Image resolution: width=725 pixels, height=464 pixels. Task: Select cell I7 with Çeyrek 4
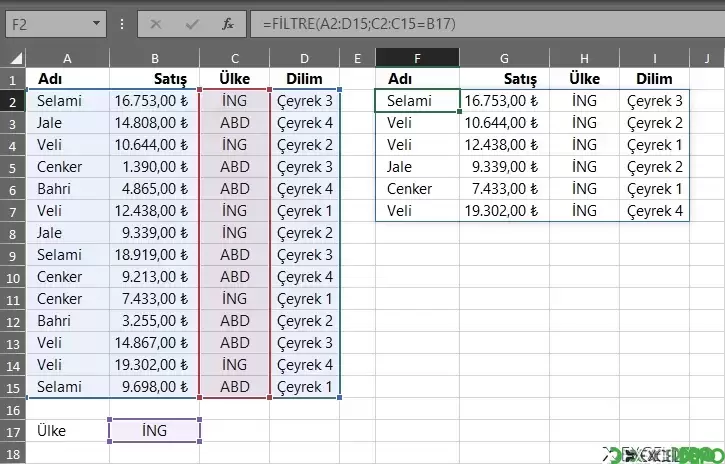click(654, 211)
